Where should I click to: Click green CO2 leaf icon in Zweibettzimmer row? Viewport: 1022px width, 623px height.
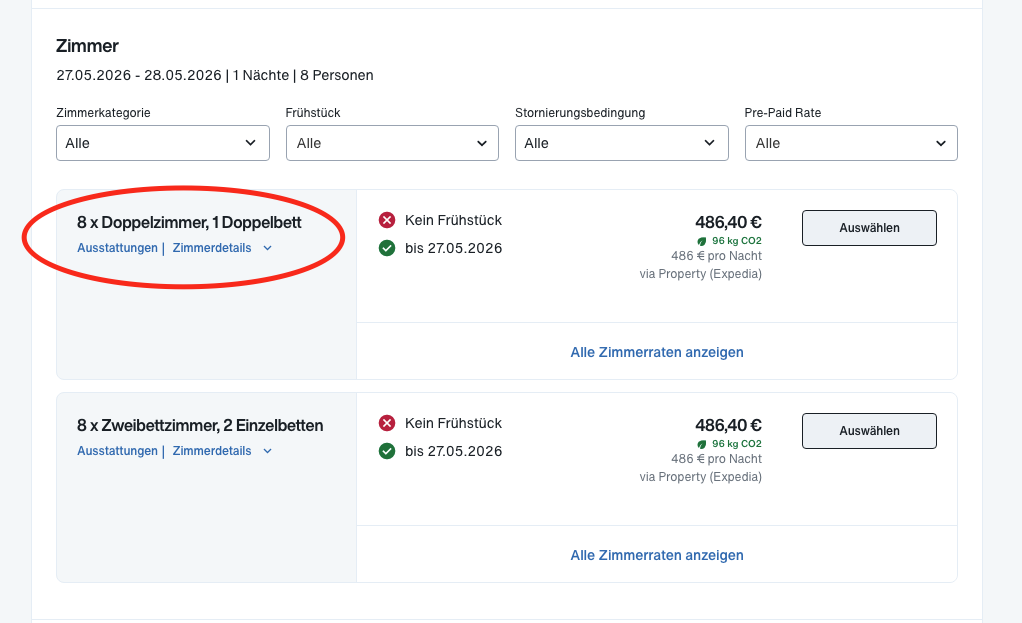702,444
